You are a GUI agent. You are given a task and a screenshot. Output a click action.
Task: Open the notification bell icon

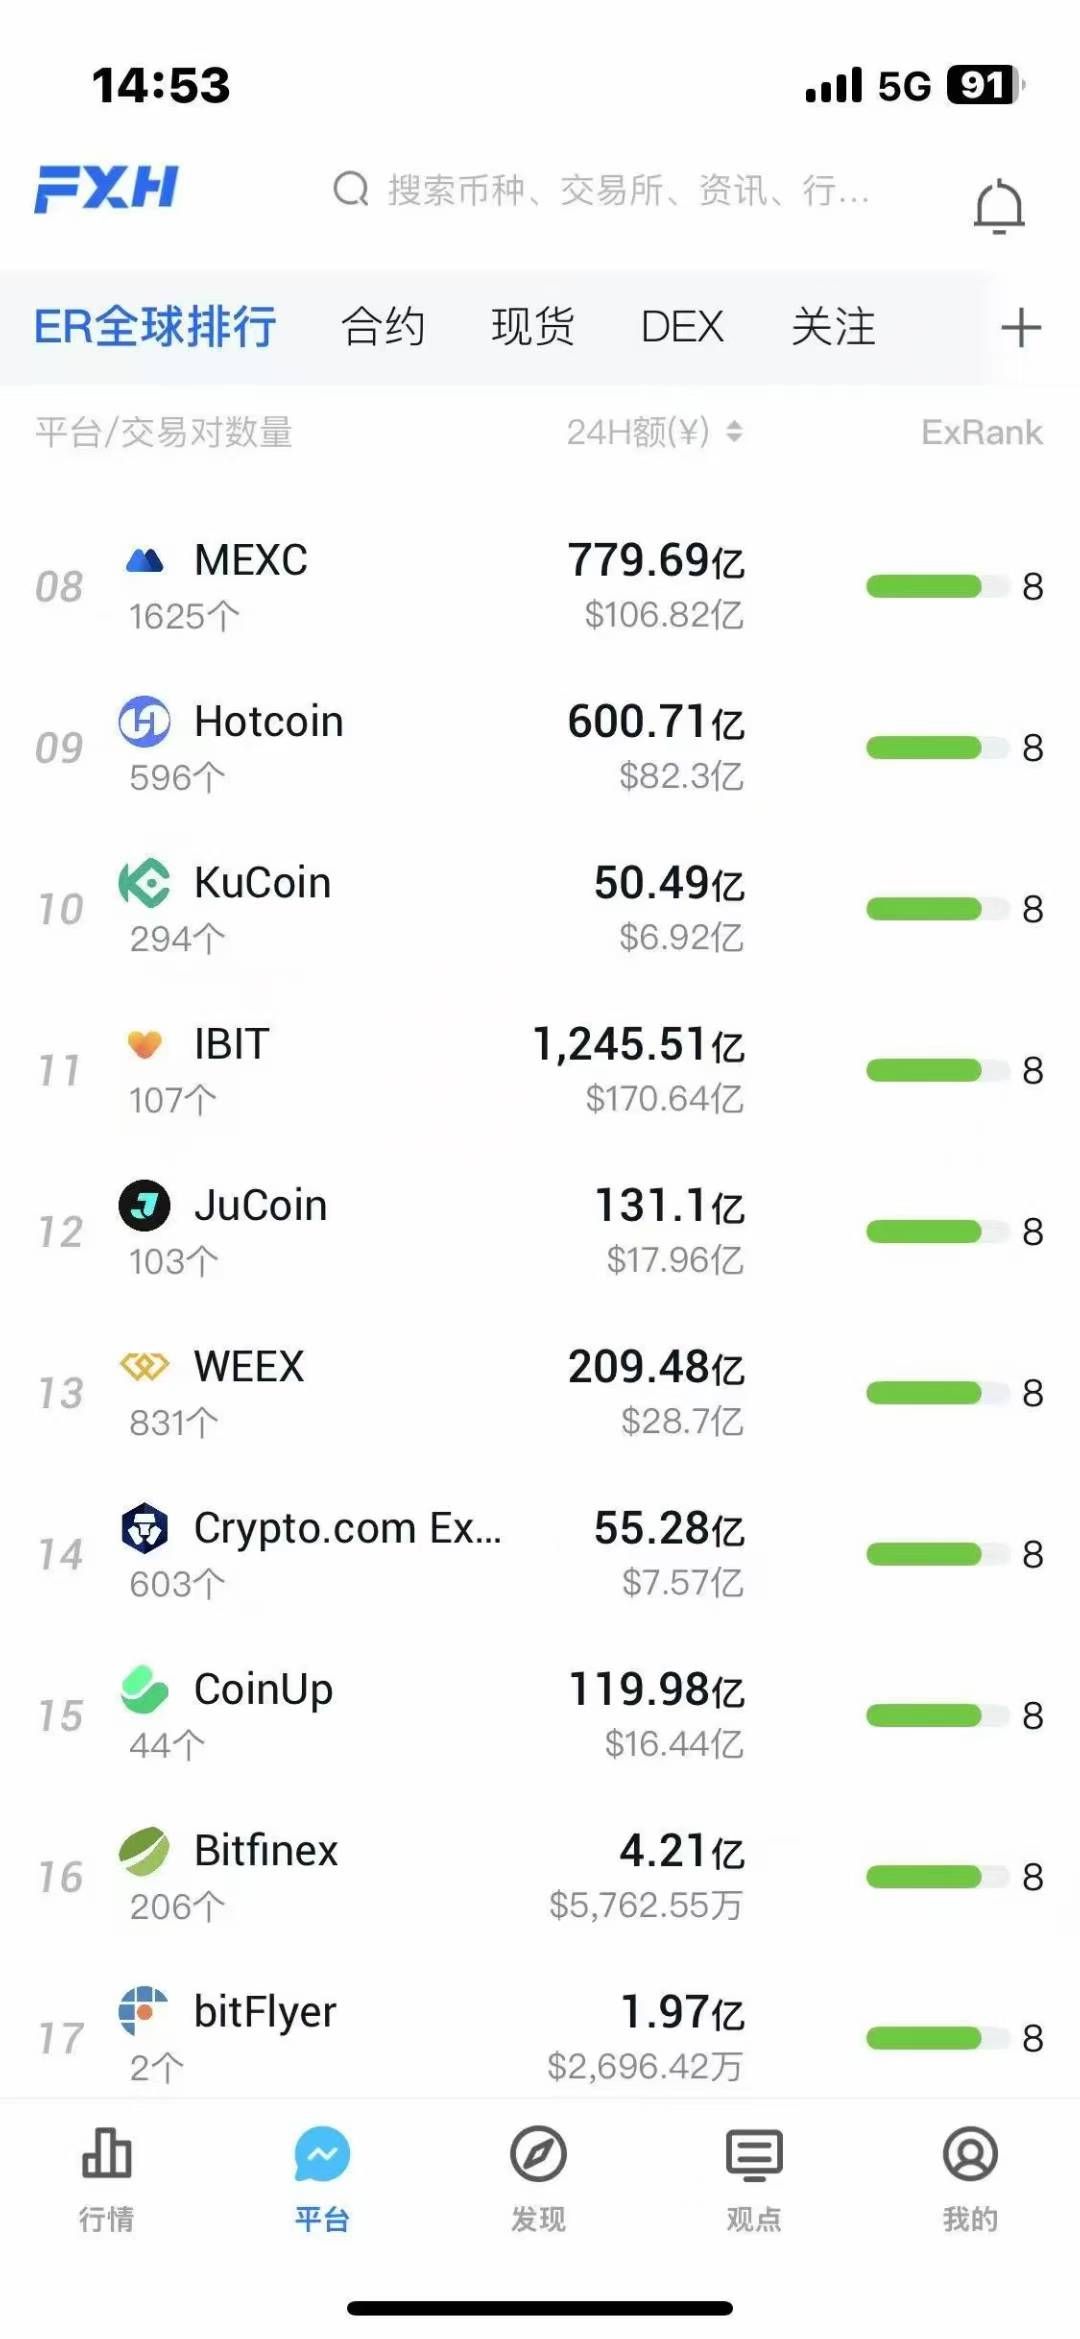[x=998, y=206]
